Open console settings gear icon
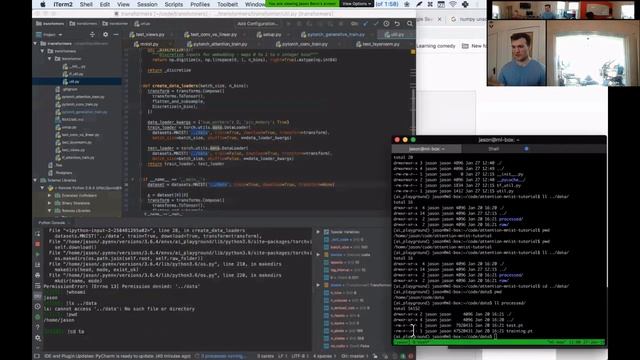The image size is (640, 360). (38, 338)
